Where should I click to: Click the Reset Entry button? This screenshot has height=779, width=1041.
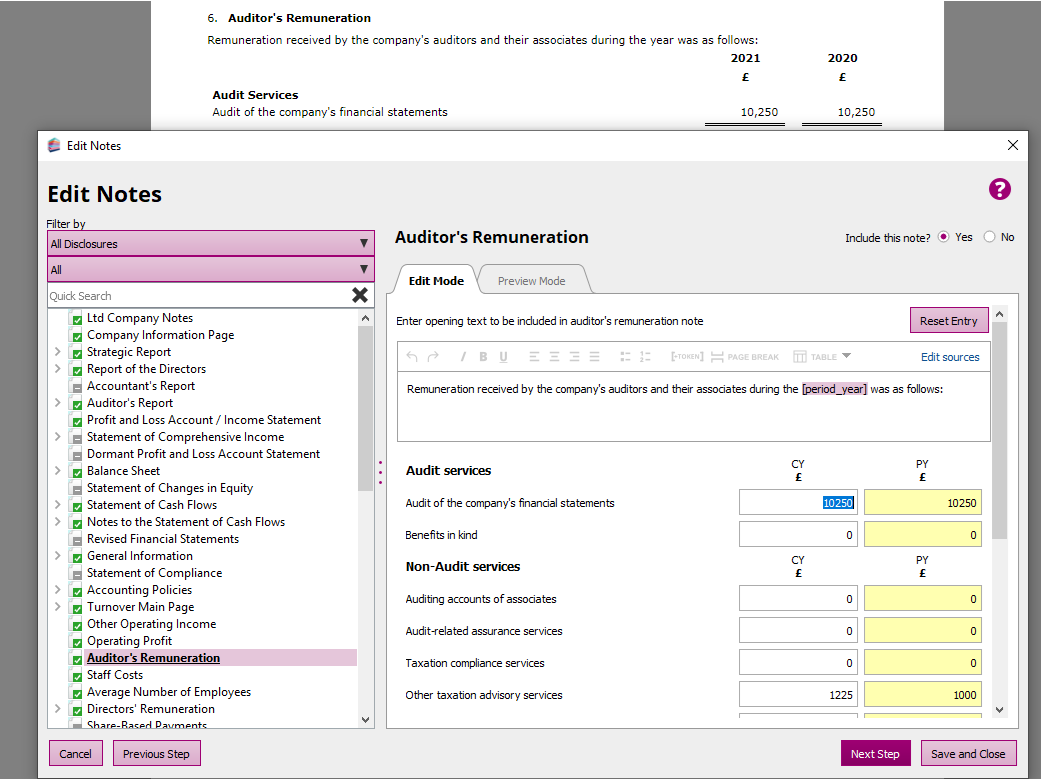click(x=948, y=321)
